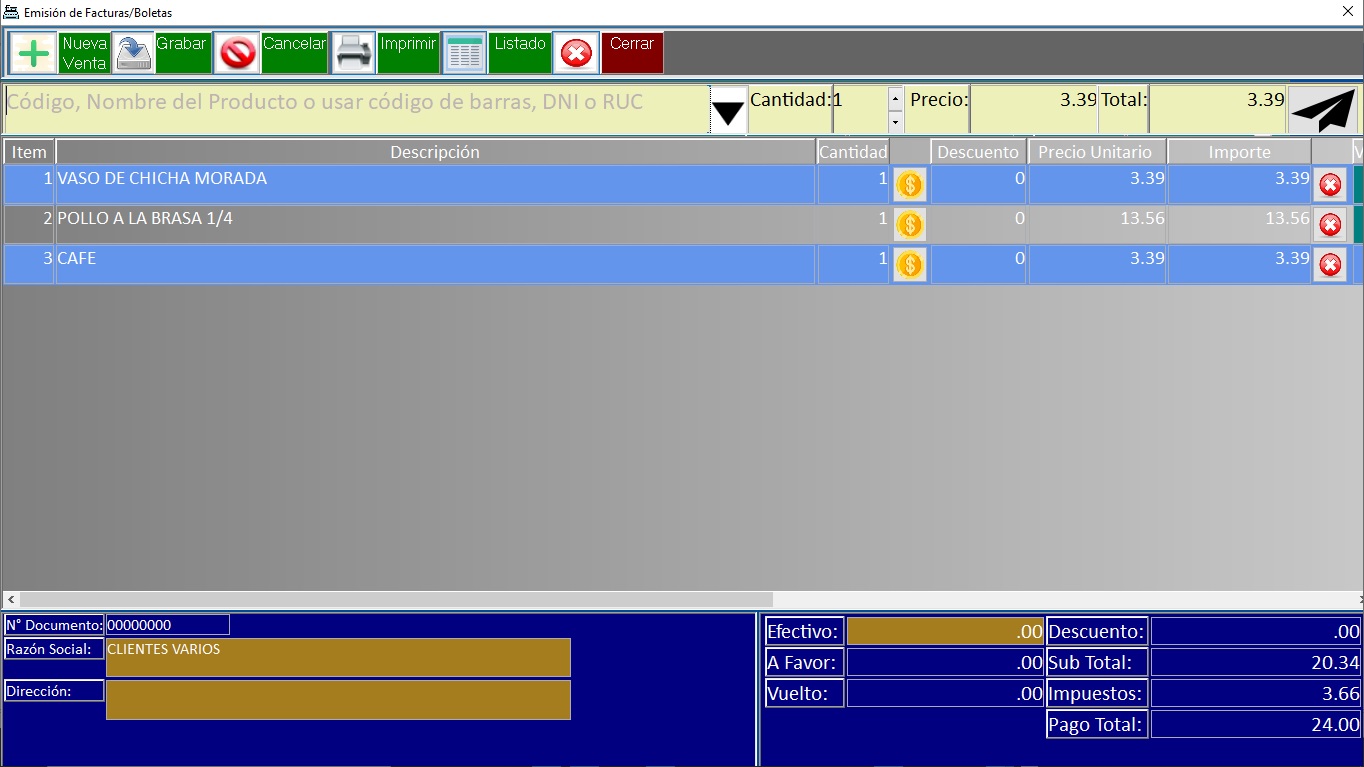This screenshot has width=1364, height=767.
Task: Remove POLLO A LA BRASA 1/4 with red X
Action: coord(1330,224)
